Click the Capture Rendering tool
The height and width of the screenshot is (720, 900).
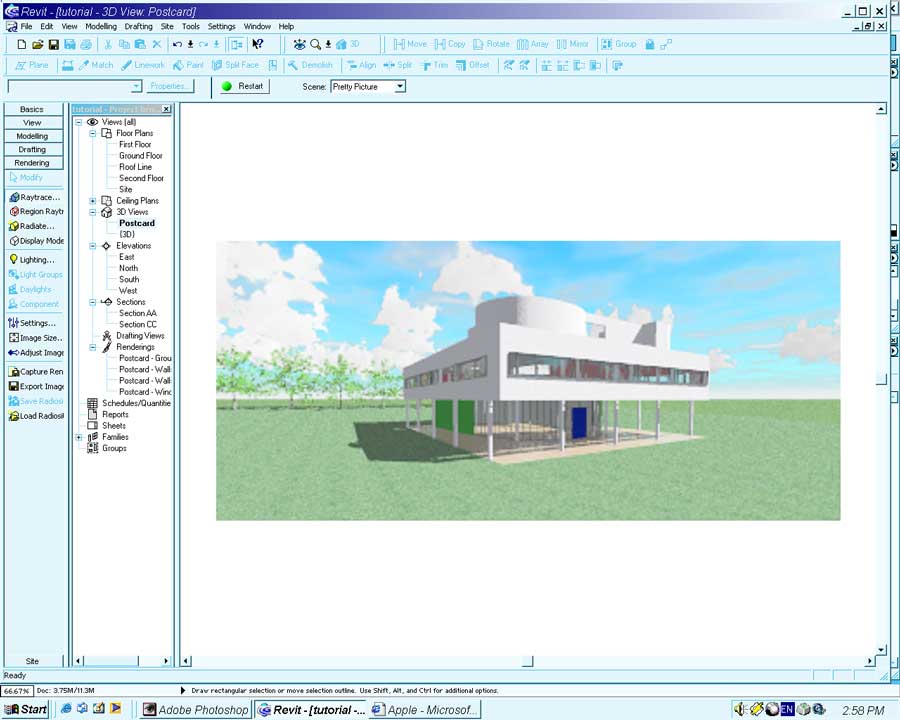(35, 371)
